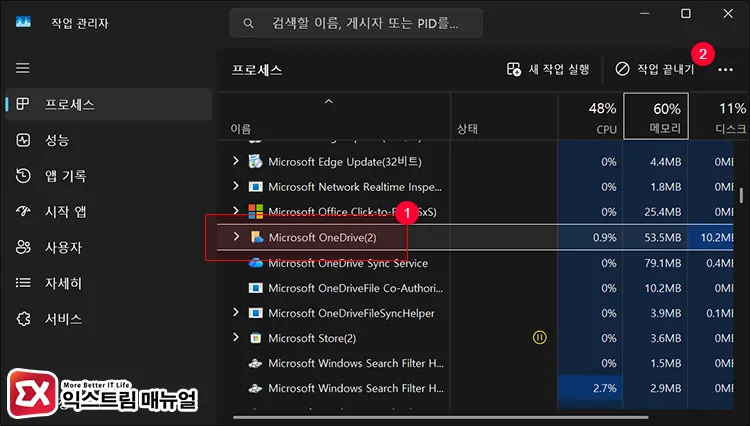750x426 pixels.
Task: Click the search box for name or PID
Action: pos(356,23)
